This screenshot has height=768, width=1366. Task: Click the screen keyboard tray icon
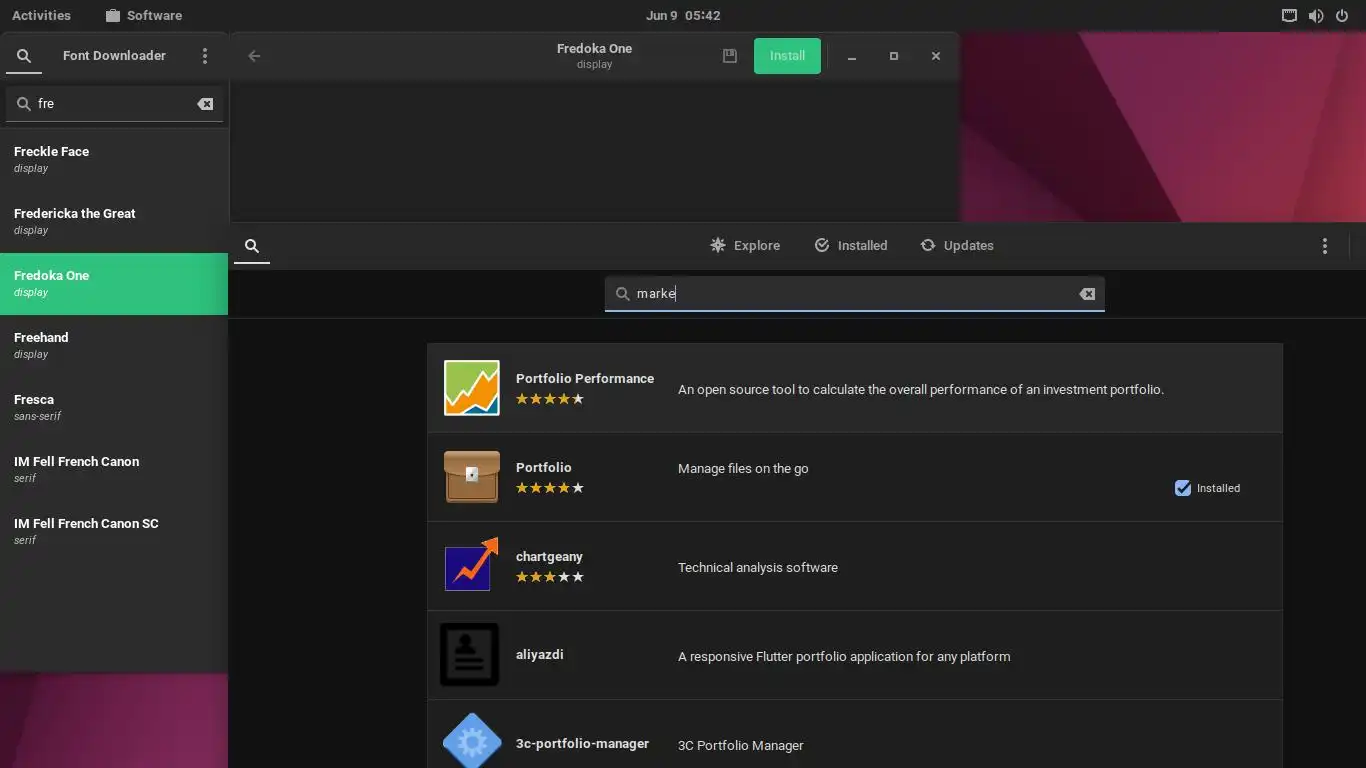[1289, 16]
